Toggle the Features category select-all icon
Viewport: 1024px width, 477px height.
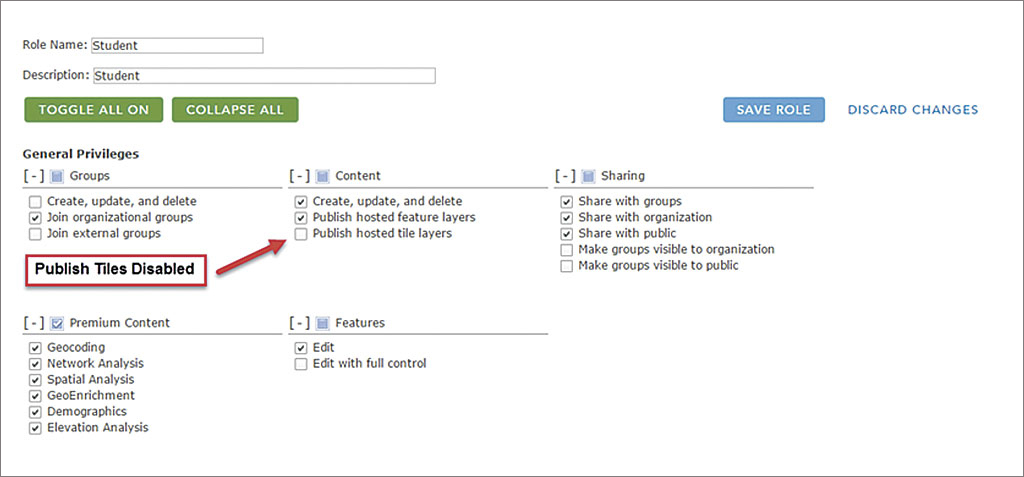322,323
